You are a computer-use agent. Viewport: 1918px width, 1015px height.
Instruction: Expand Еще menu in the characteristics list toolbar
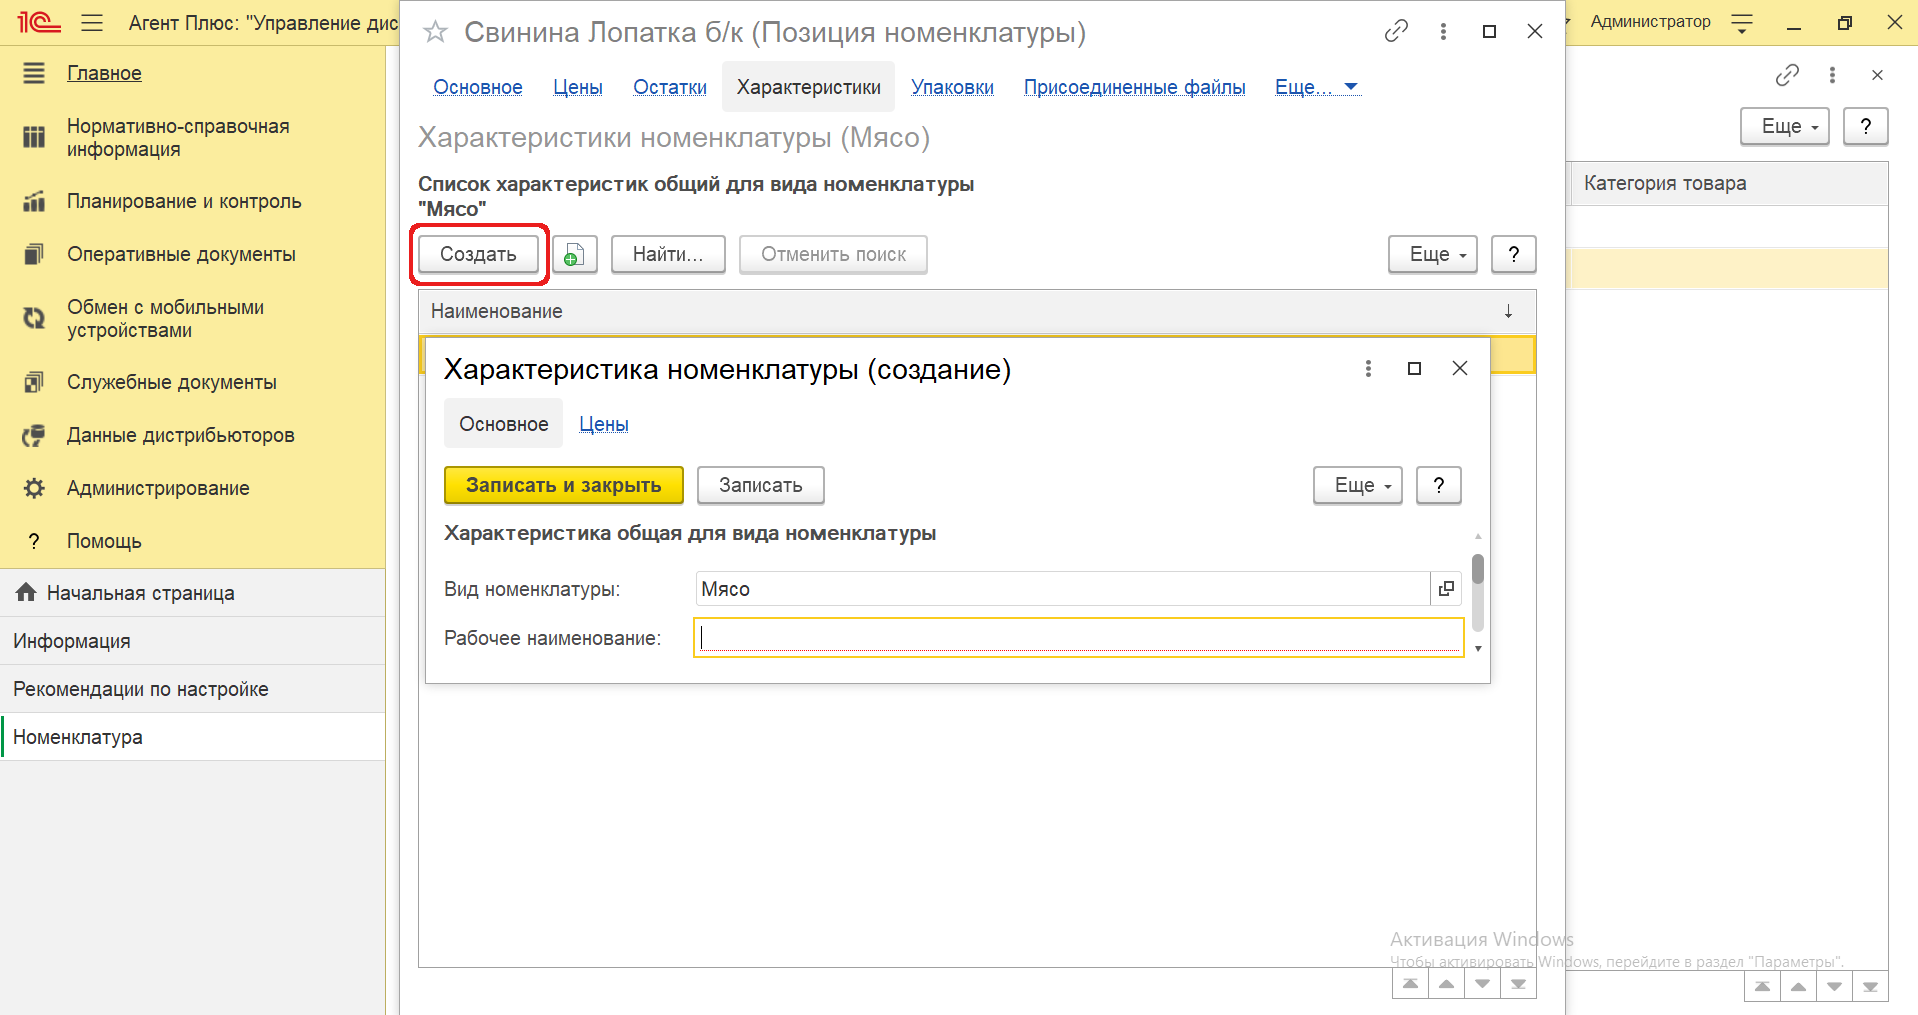1432,255
